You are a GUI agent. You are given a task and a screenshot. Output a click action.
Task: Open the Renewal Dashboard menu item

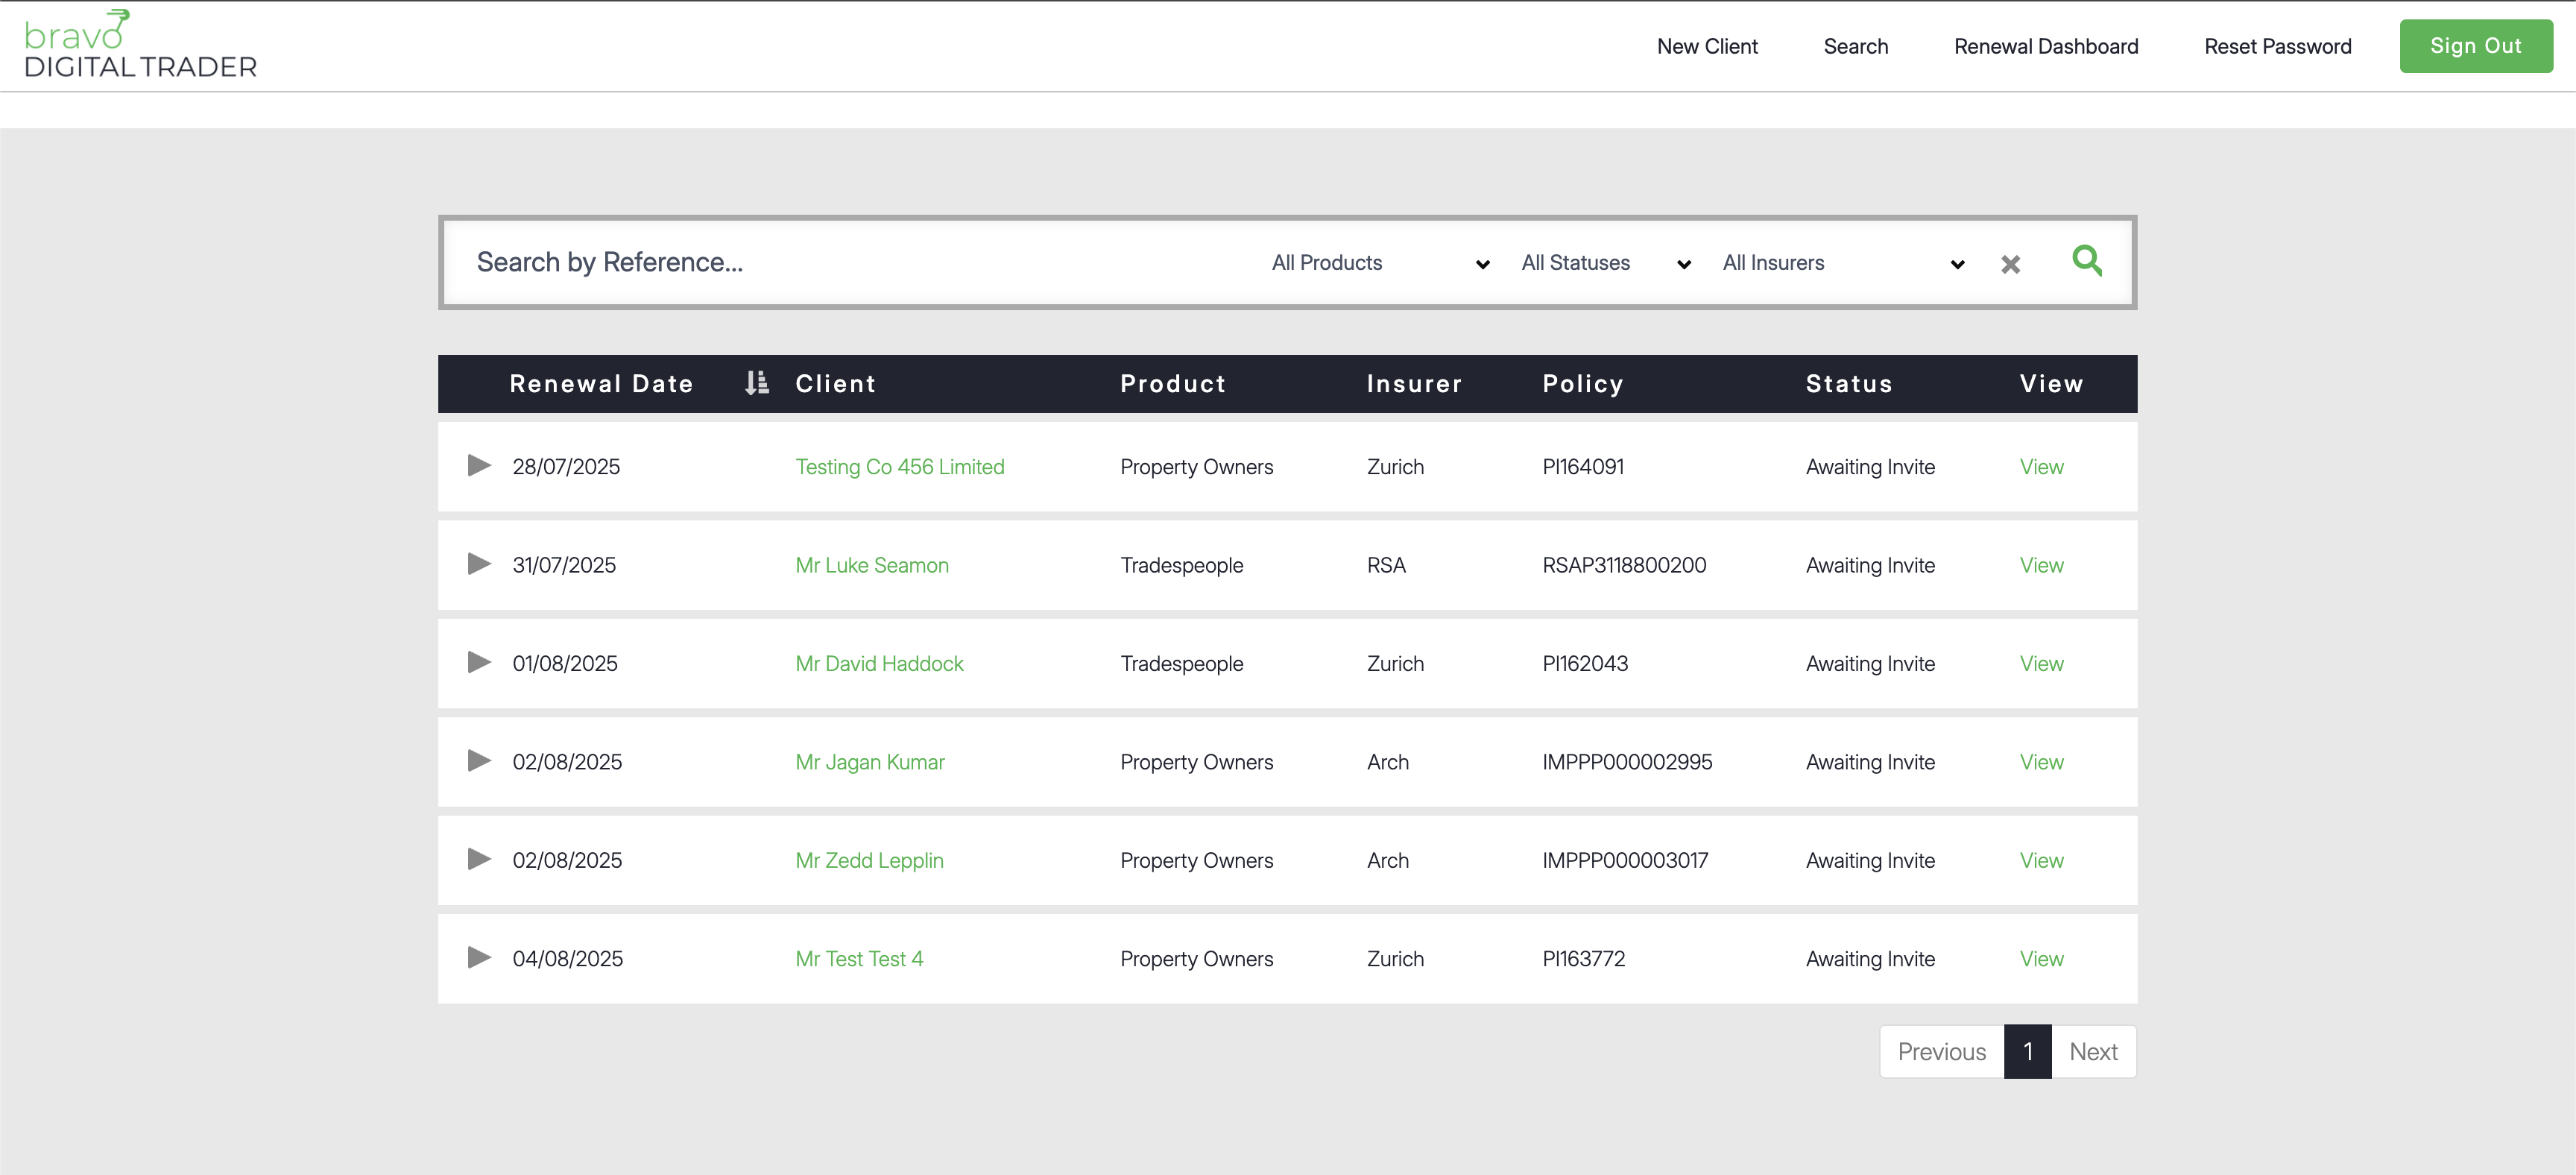[2045, 46]
